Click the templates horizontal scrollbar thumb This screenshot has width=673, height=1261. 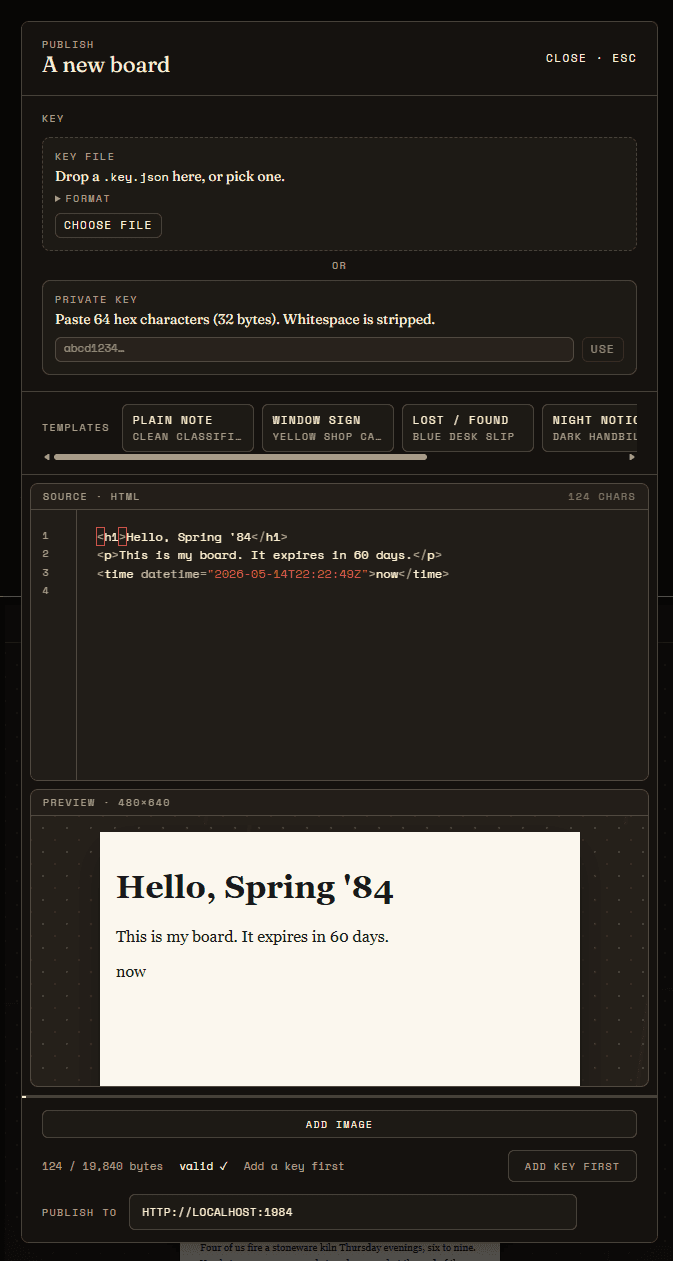pos(240,457)
